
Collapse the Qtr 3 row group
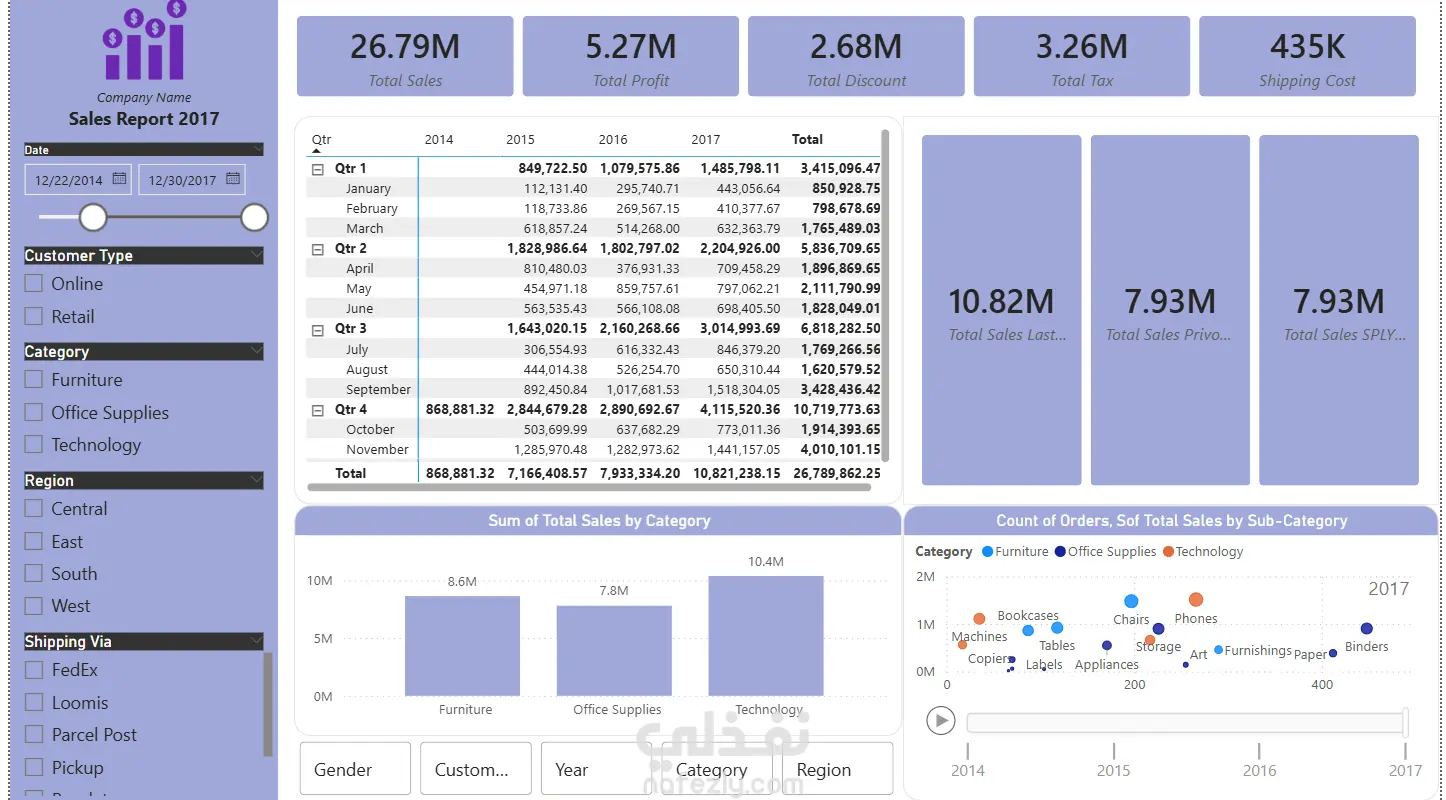tap(318, 329)
